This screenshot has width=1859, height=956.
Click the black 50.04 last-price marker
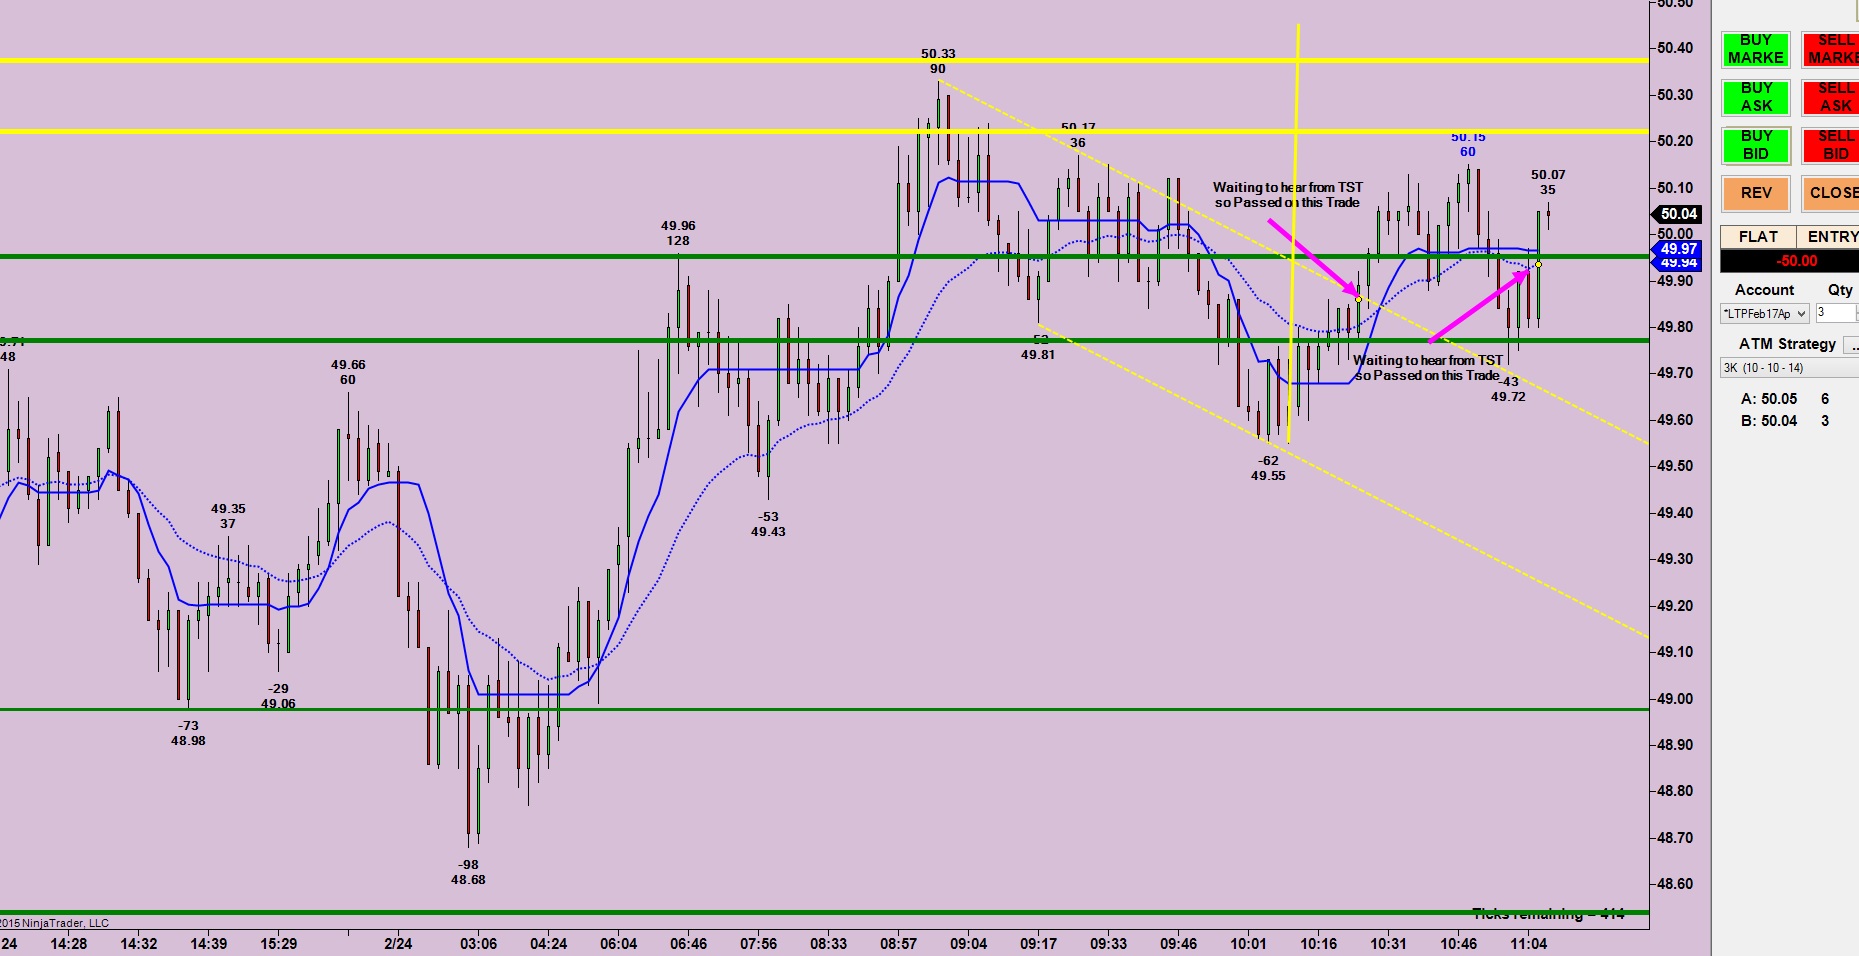point(1677,214)
